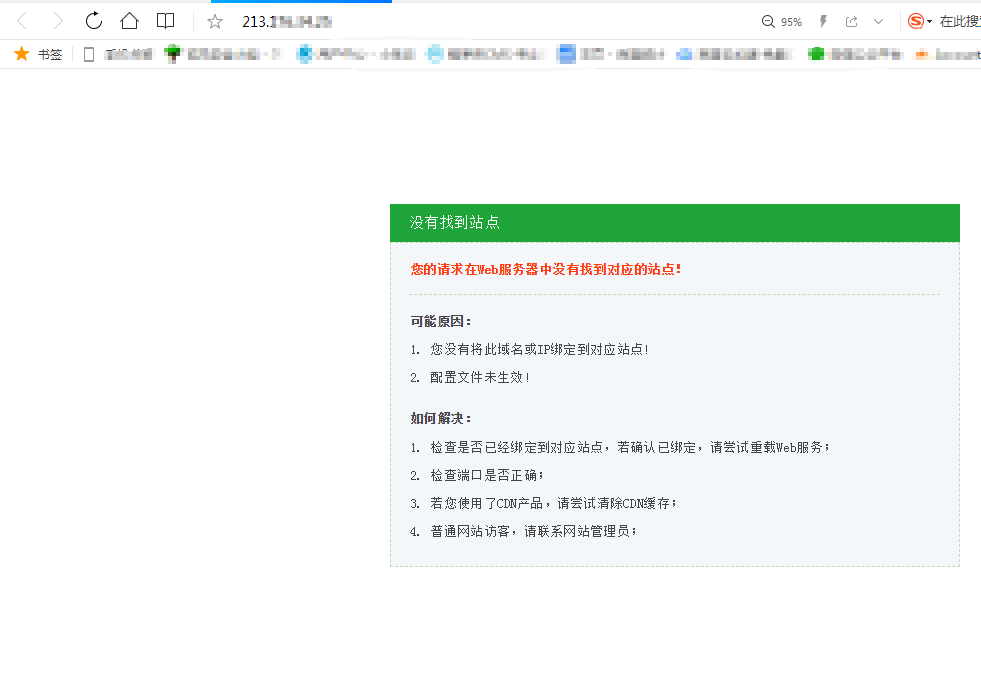Screen dimensions: 981x684
Task: Go back using the back arrow
Action: point(22,20)
